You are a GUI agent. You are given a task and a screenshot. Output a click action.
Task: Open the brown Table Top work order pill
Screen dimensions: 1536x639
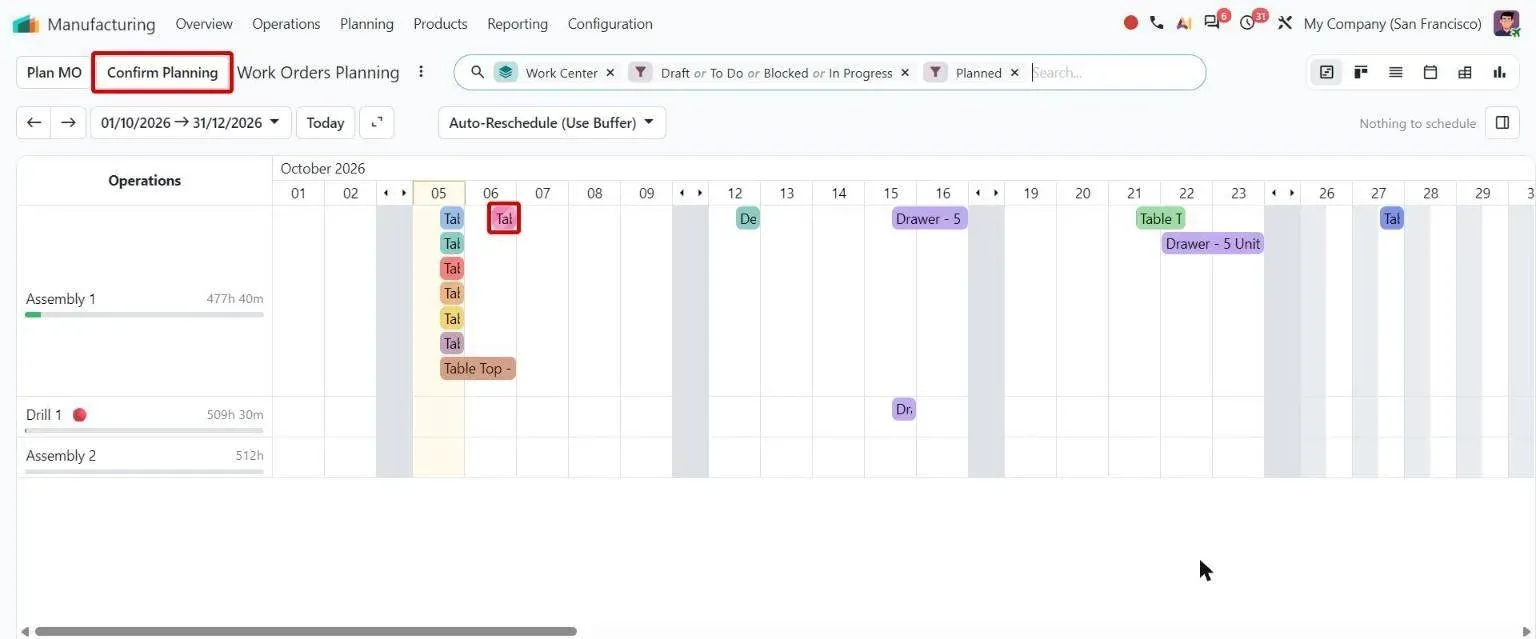click(x=478, y=368)
